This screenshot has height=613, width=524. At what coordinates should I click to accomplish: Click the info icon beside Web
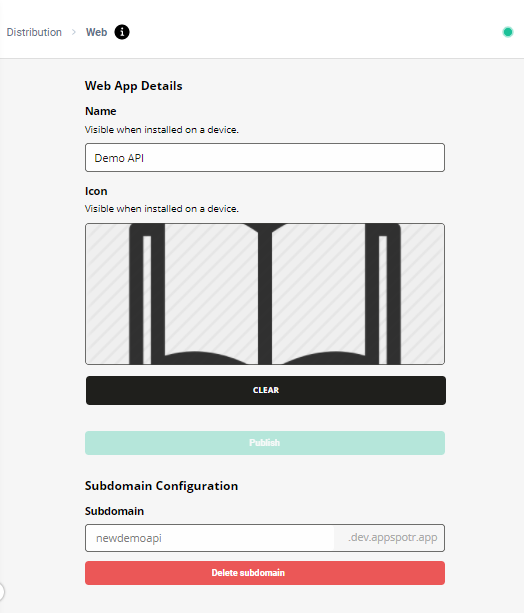click(x=122, y=32)
